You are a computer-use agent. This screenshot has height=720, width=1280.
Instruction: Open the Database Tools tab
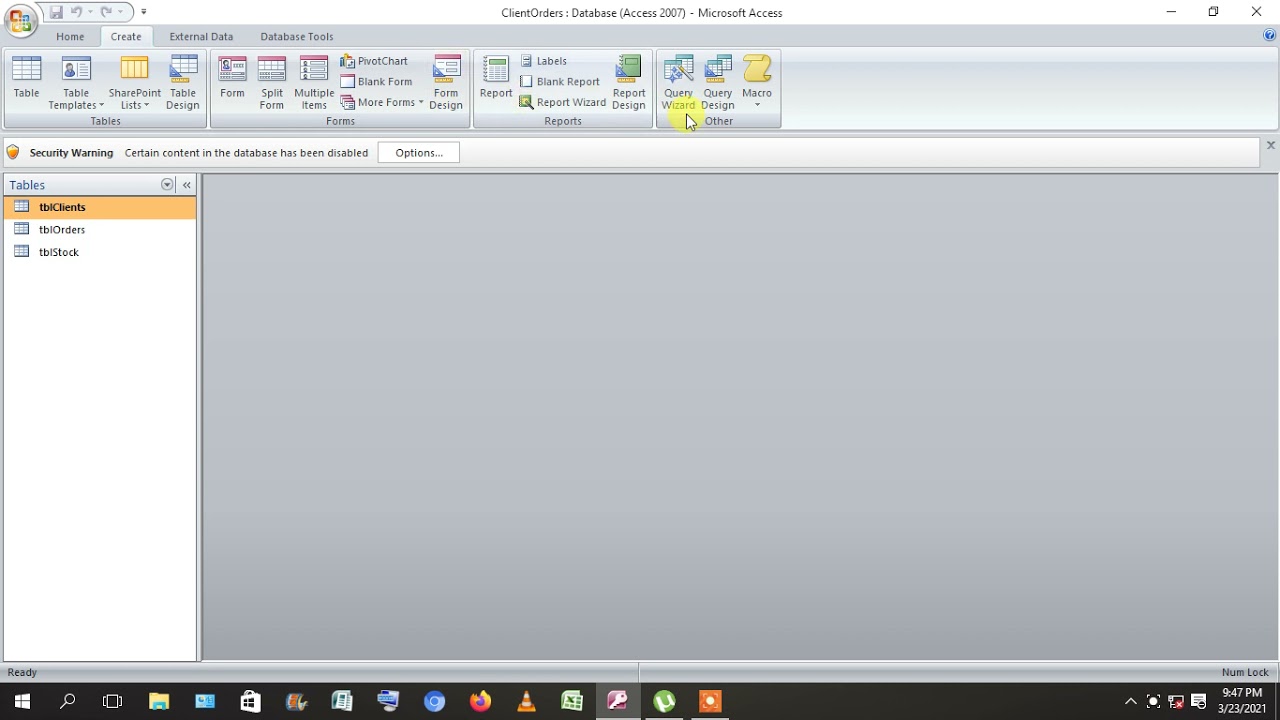[297, 36]
